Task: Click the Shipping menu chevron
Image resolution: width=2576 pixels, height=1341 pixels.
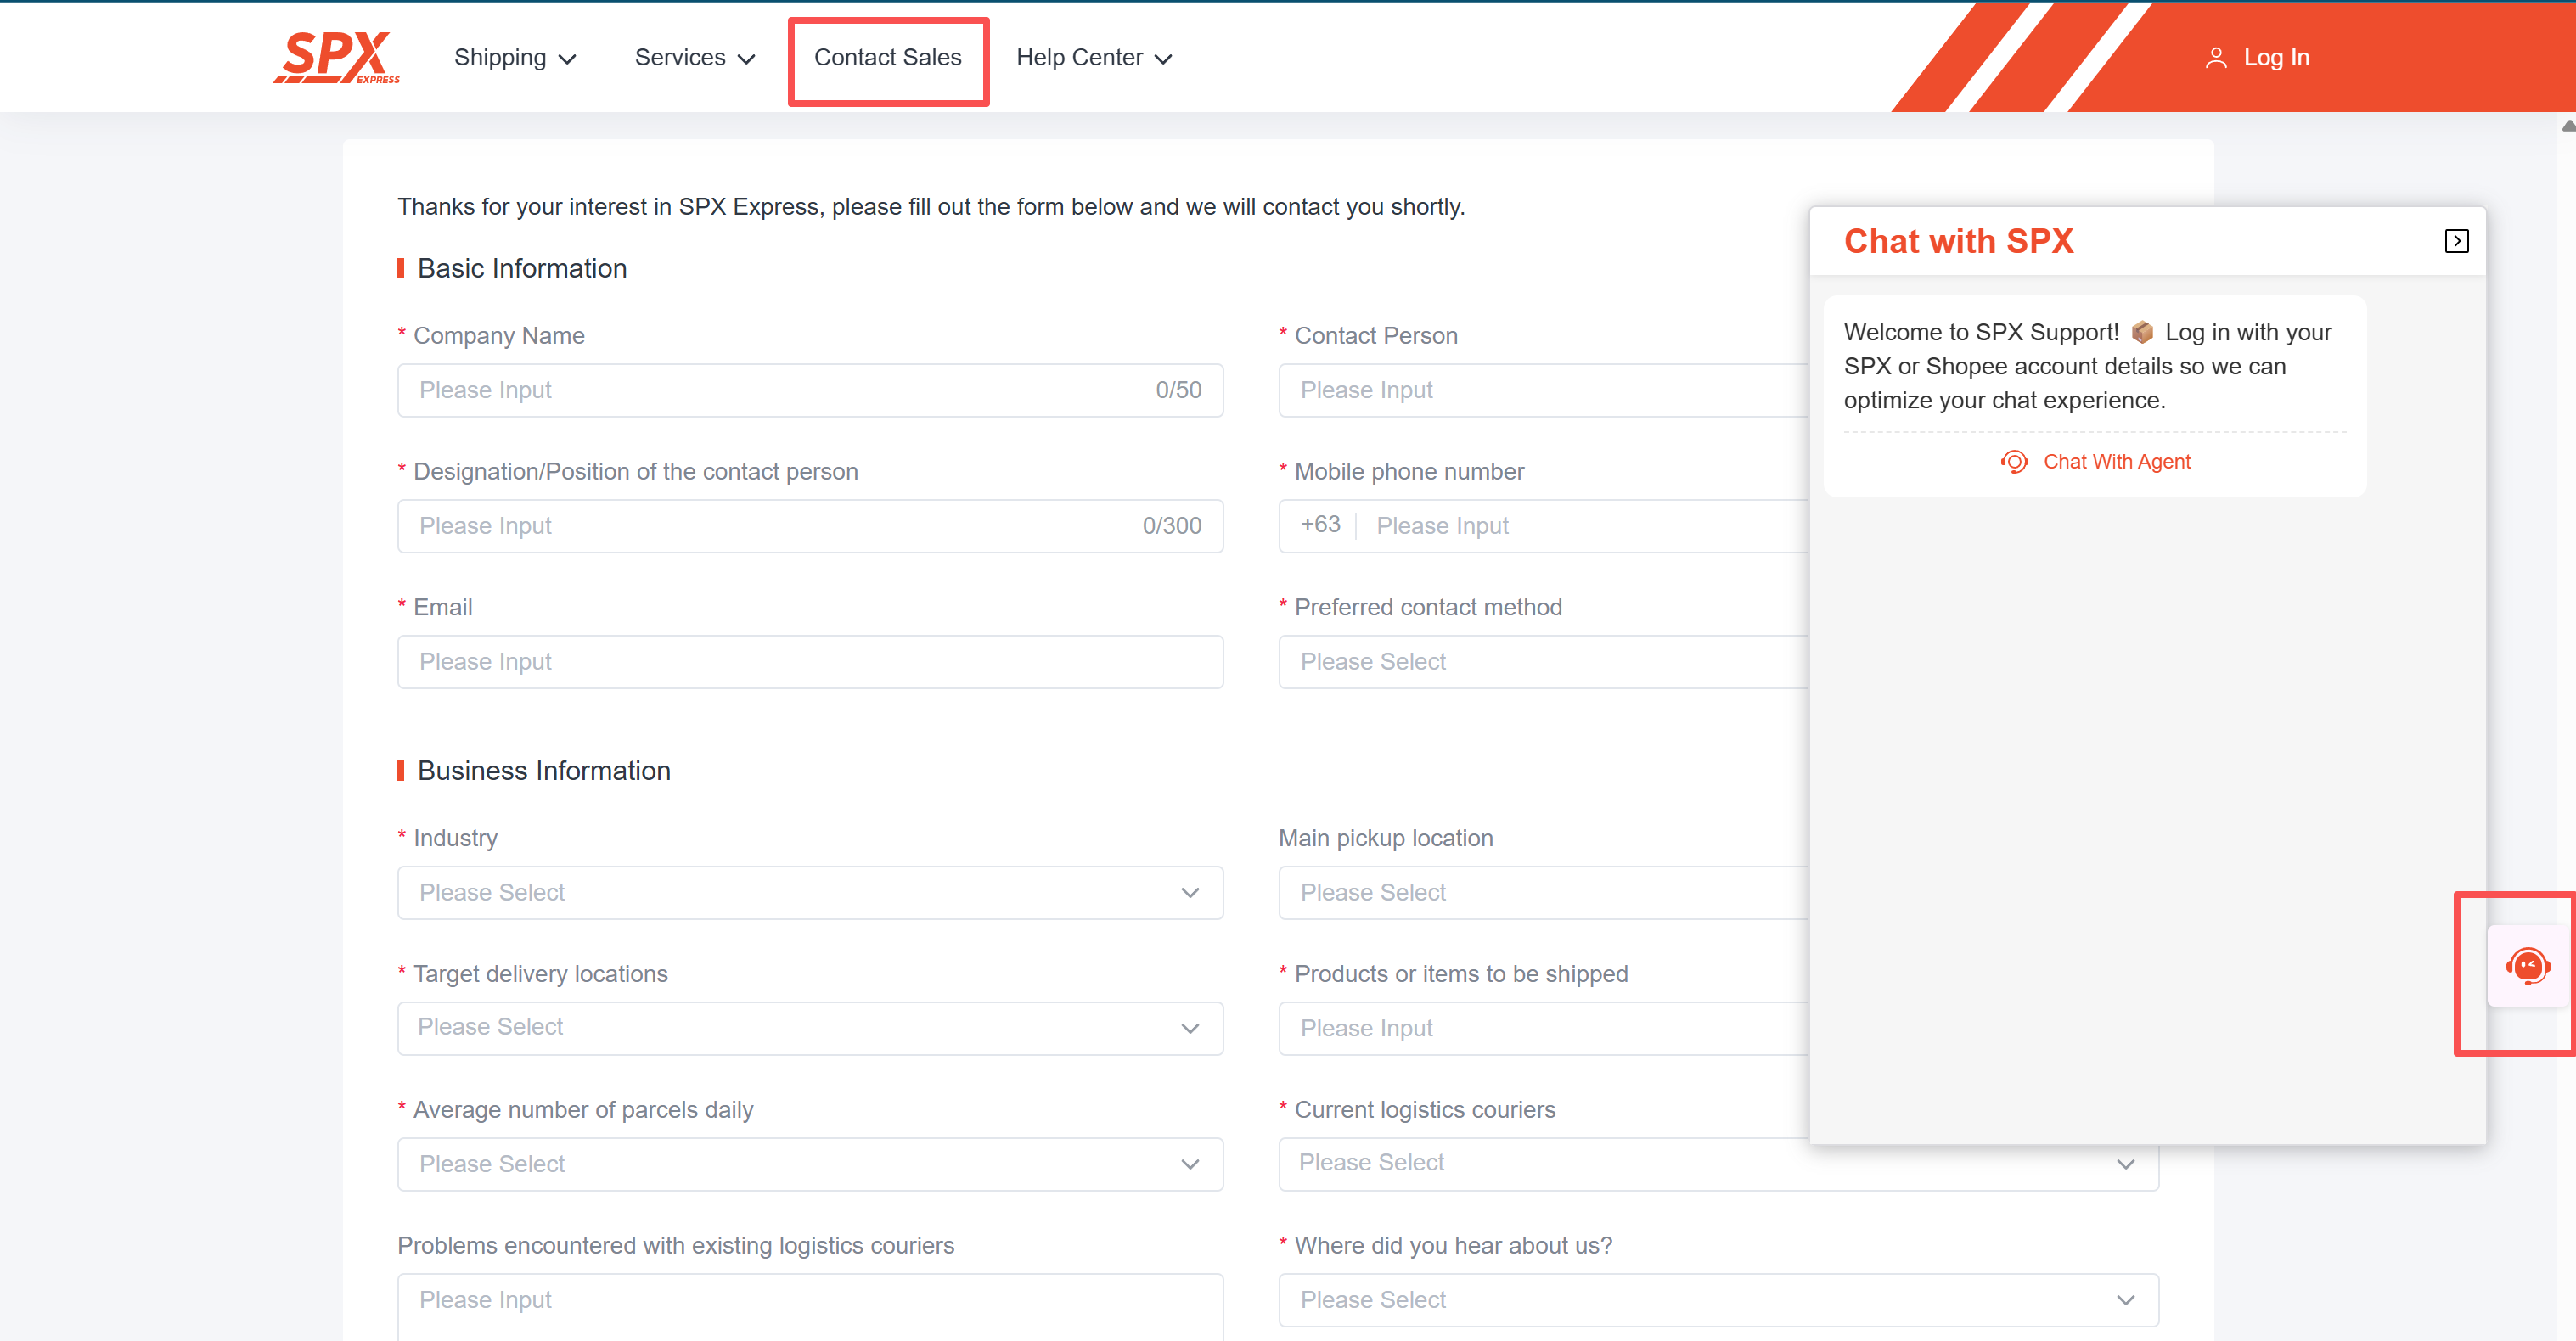Action: pyautogui.click(x=567, y=59)
